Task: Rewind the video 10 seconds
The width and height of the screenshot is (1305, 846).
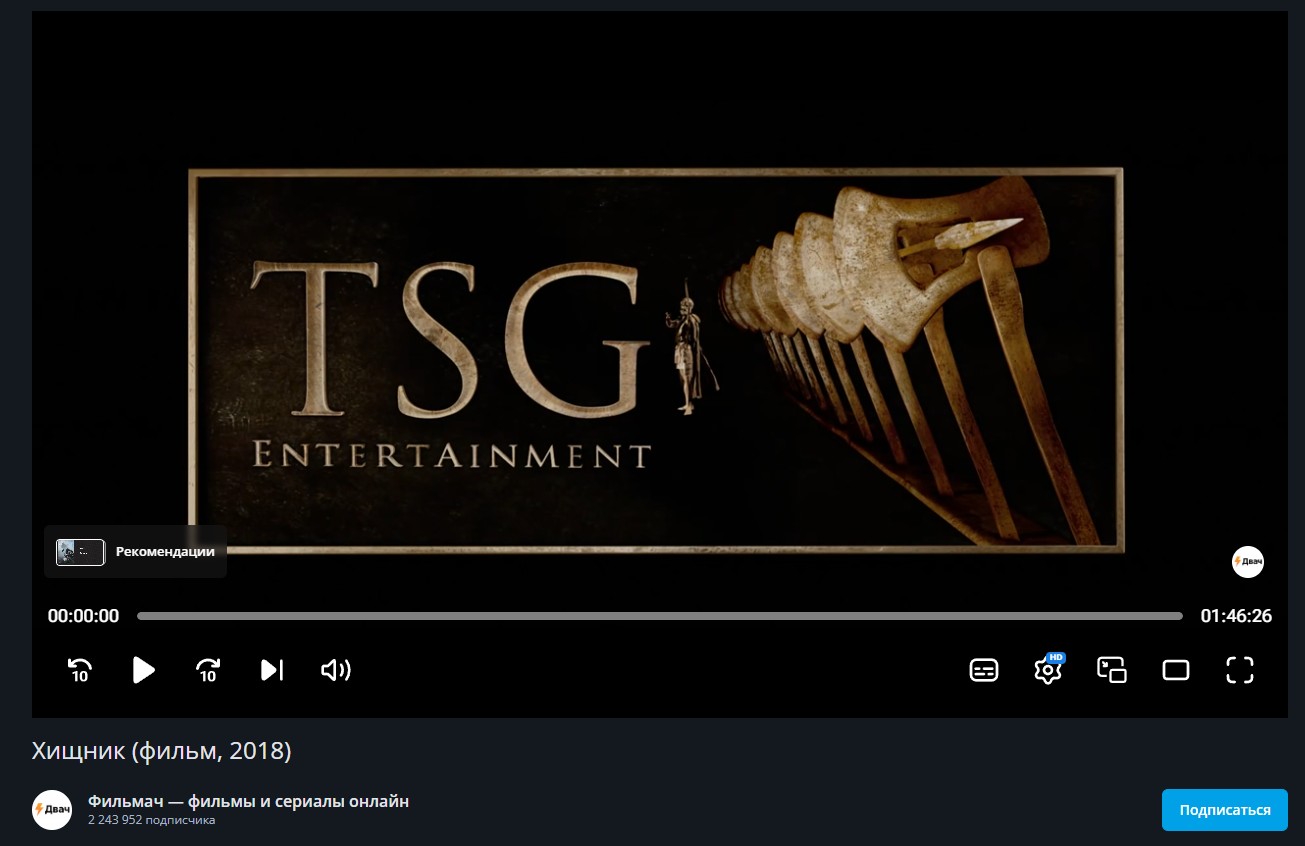Action: 80,670
